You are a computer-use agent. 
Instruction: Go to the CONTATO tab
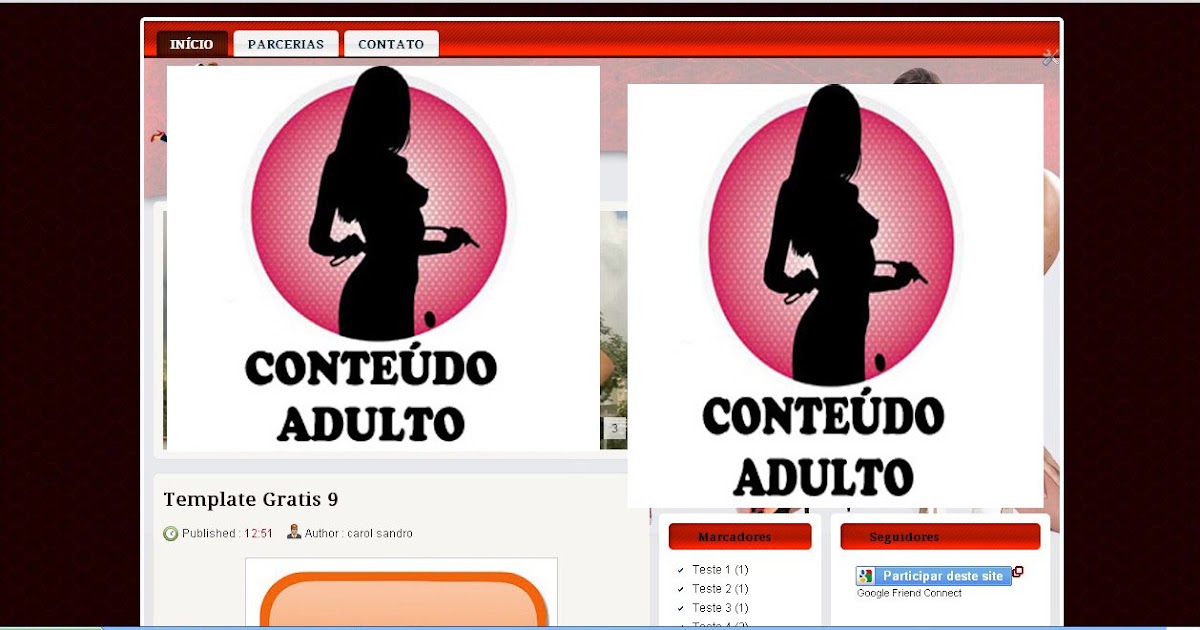pyautogui.click(x=391, y=44)
